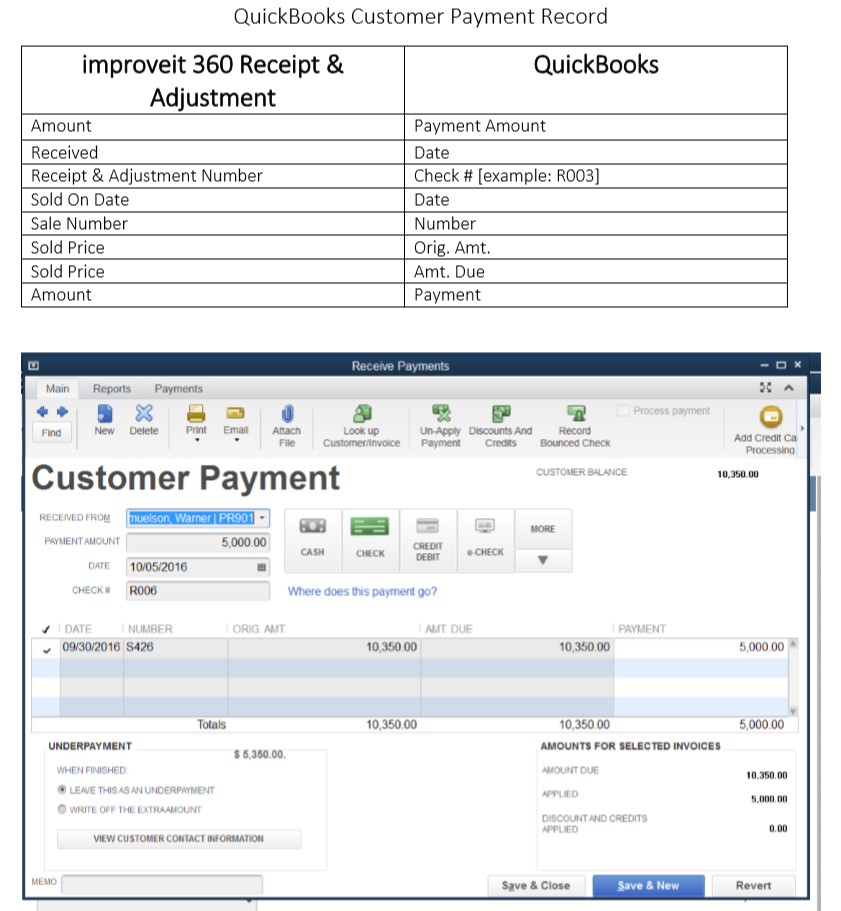The height and width of the screenshot is (911, 841).
Task: Expand the MORE payment methods arrow
Action: pos(543,560)
